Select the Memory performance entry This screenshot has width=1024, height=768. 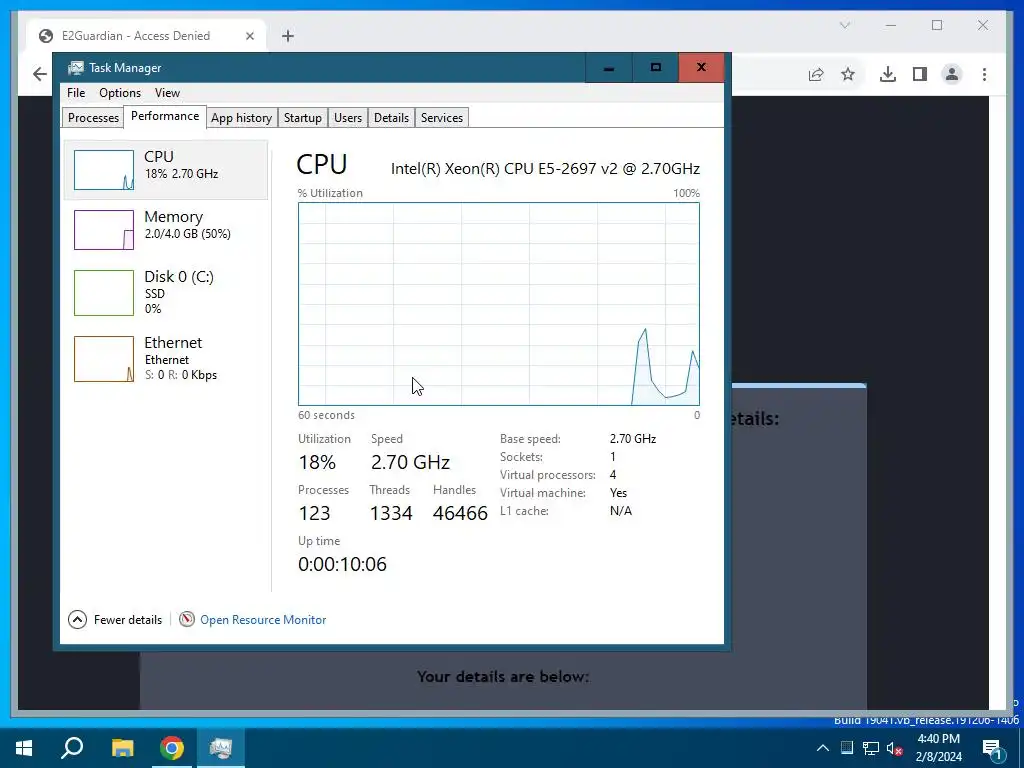point(166,229)
